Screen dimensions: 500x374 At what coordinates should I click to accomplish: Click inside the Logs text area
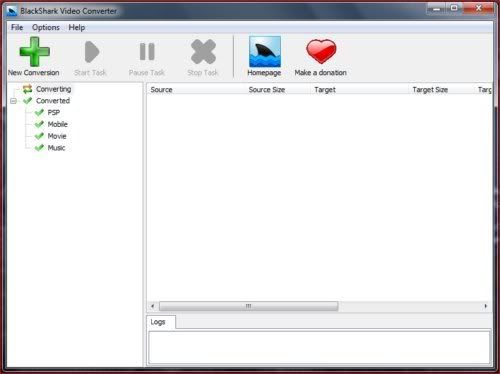(x=319, y=347)
